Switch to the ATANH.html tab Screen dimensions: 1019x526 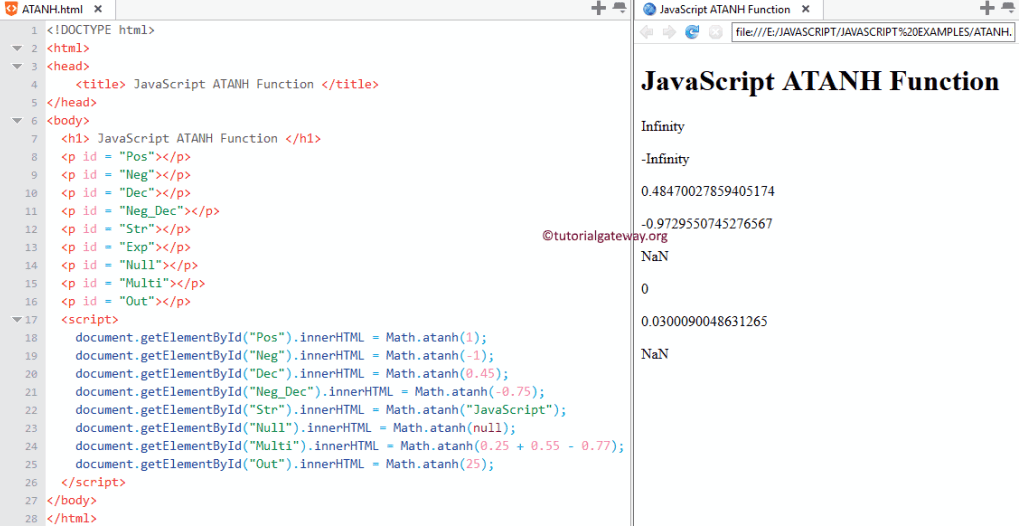point(53,9)
